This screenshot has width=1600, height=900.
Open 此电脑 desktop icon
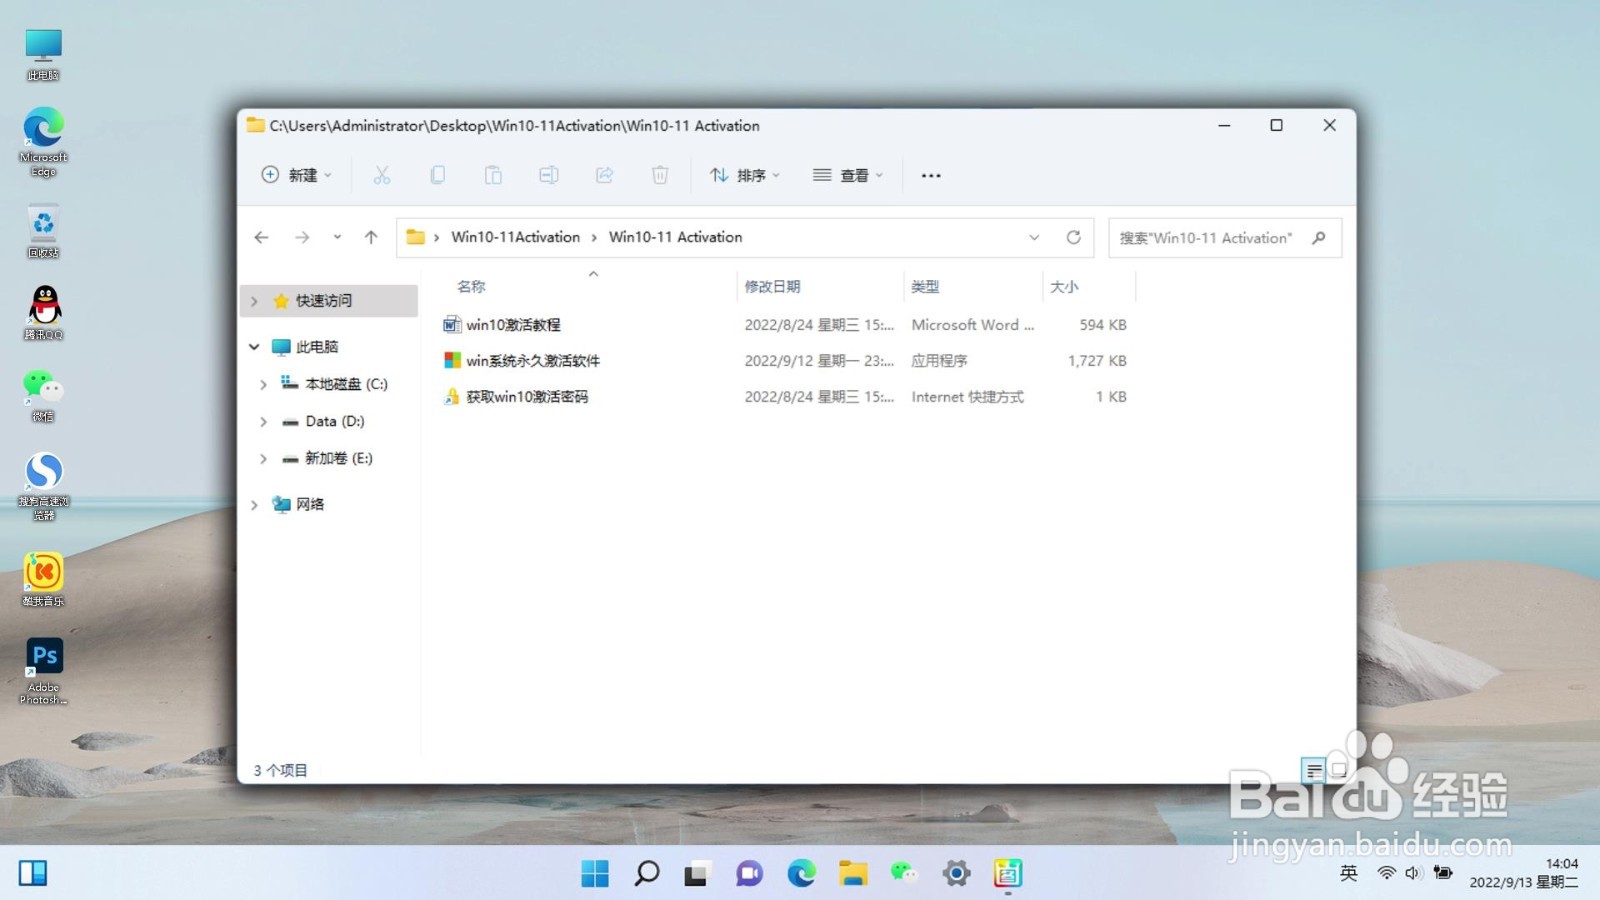click(x=43, y=54)
